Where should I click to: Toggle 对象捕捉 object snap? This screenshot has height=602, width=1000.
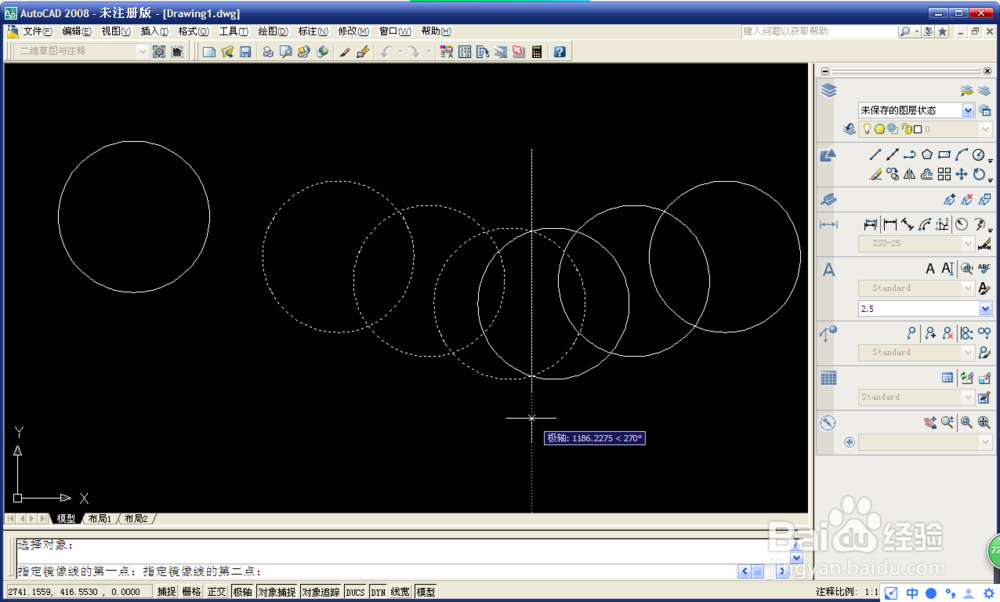[x=277, y=592]
